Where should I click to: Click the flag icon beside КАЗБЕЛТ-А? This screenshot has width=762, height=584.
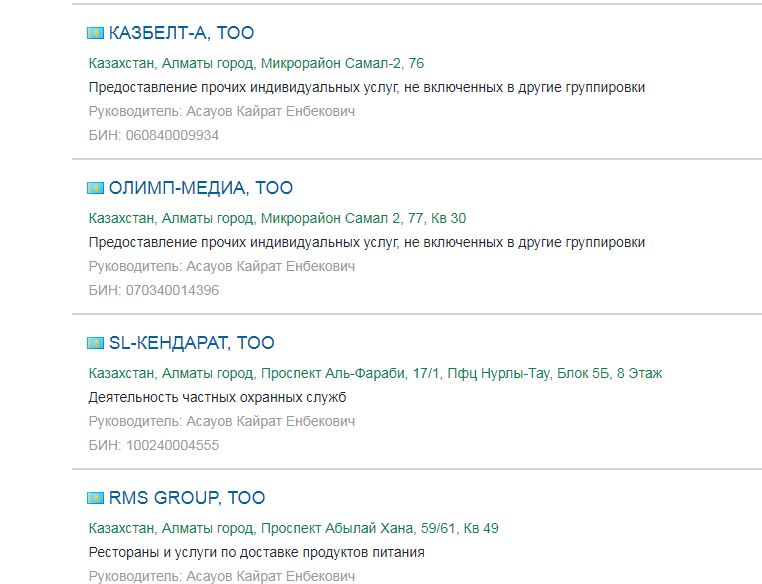tap(96, 33)
